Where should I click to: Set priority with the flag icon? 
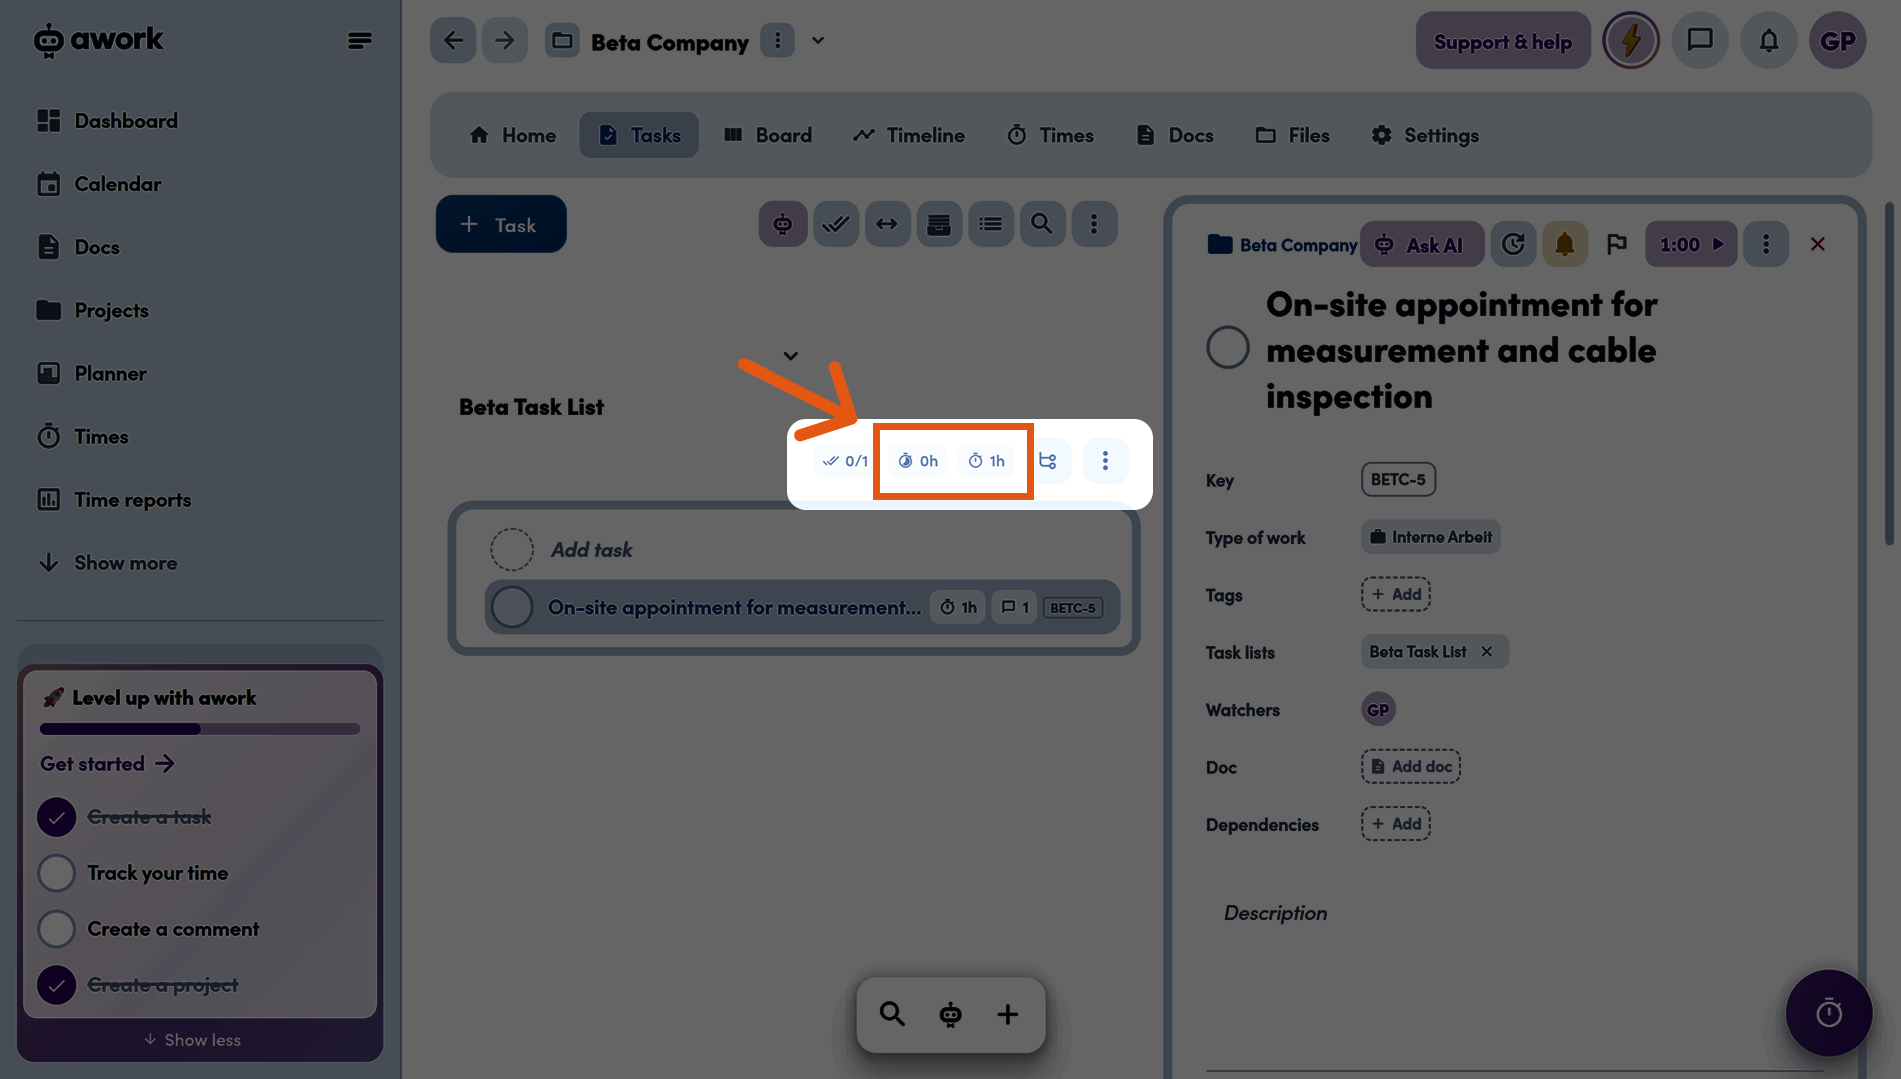[x=1616, y=245]
